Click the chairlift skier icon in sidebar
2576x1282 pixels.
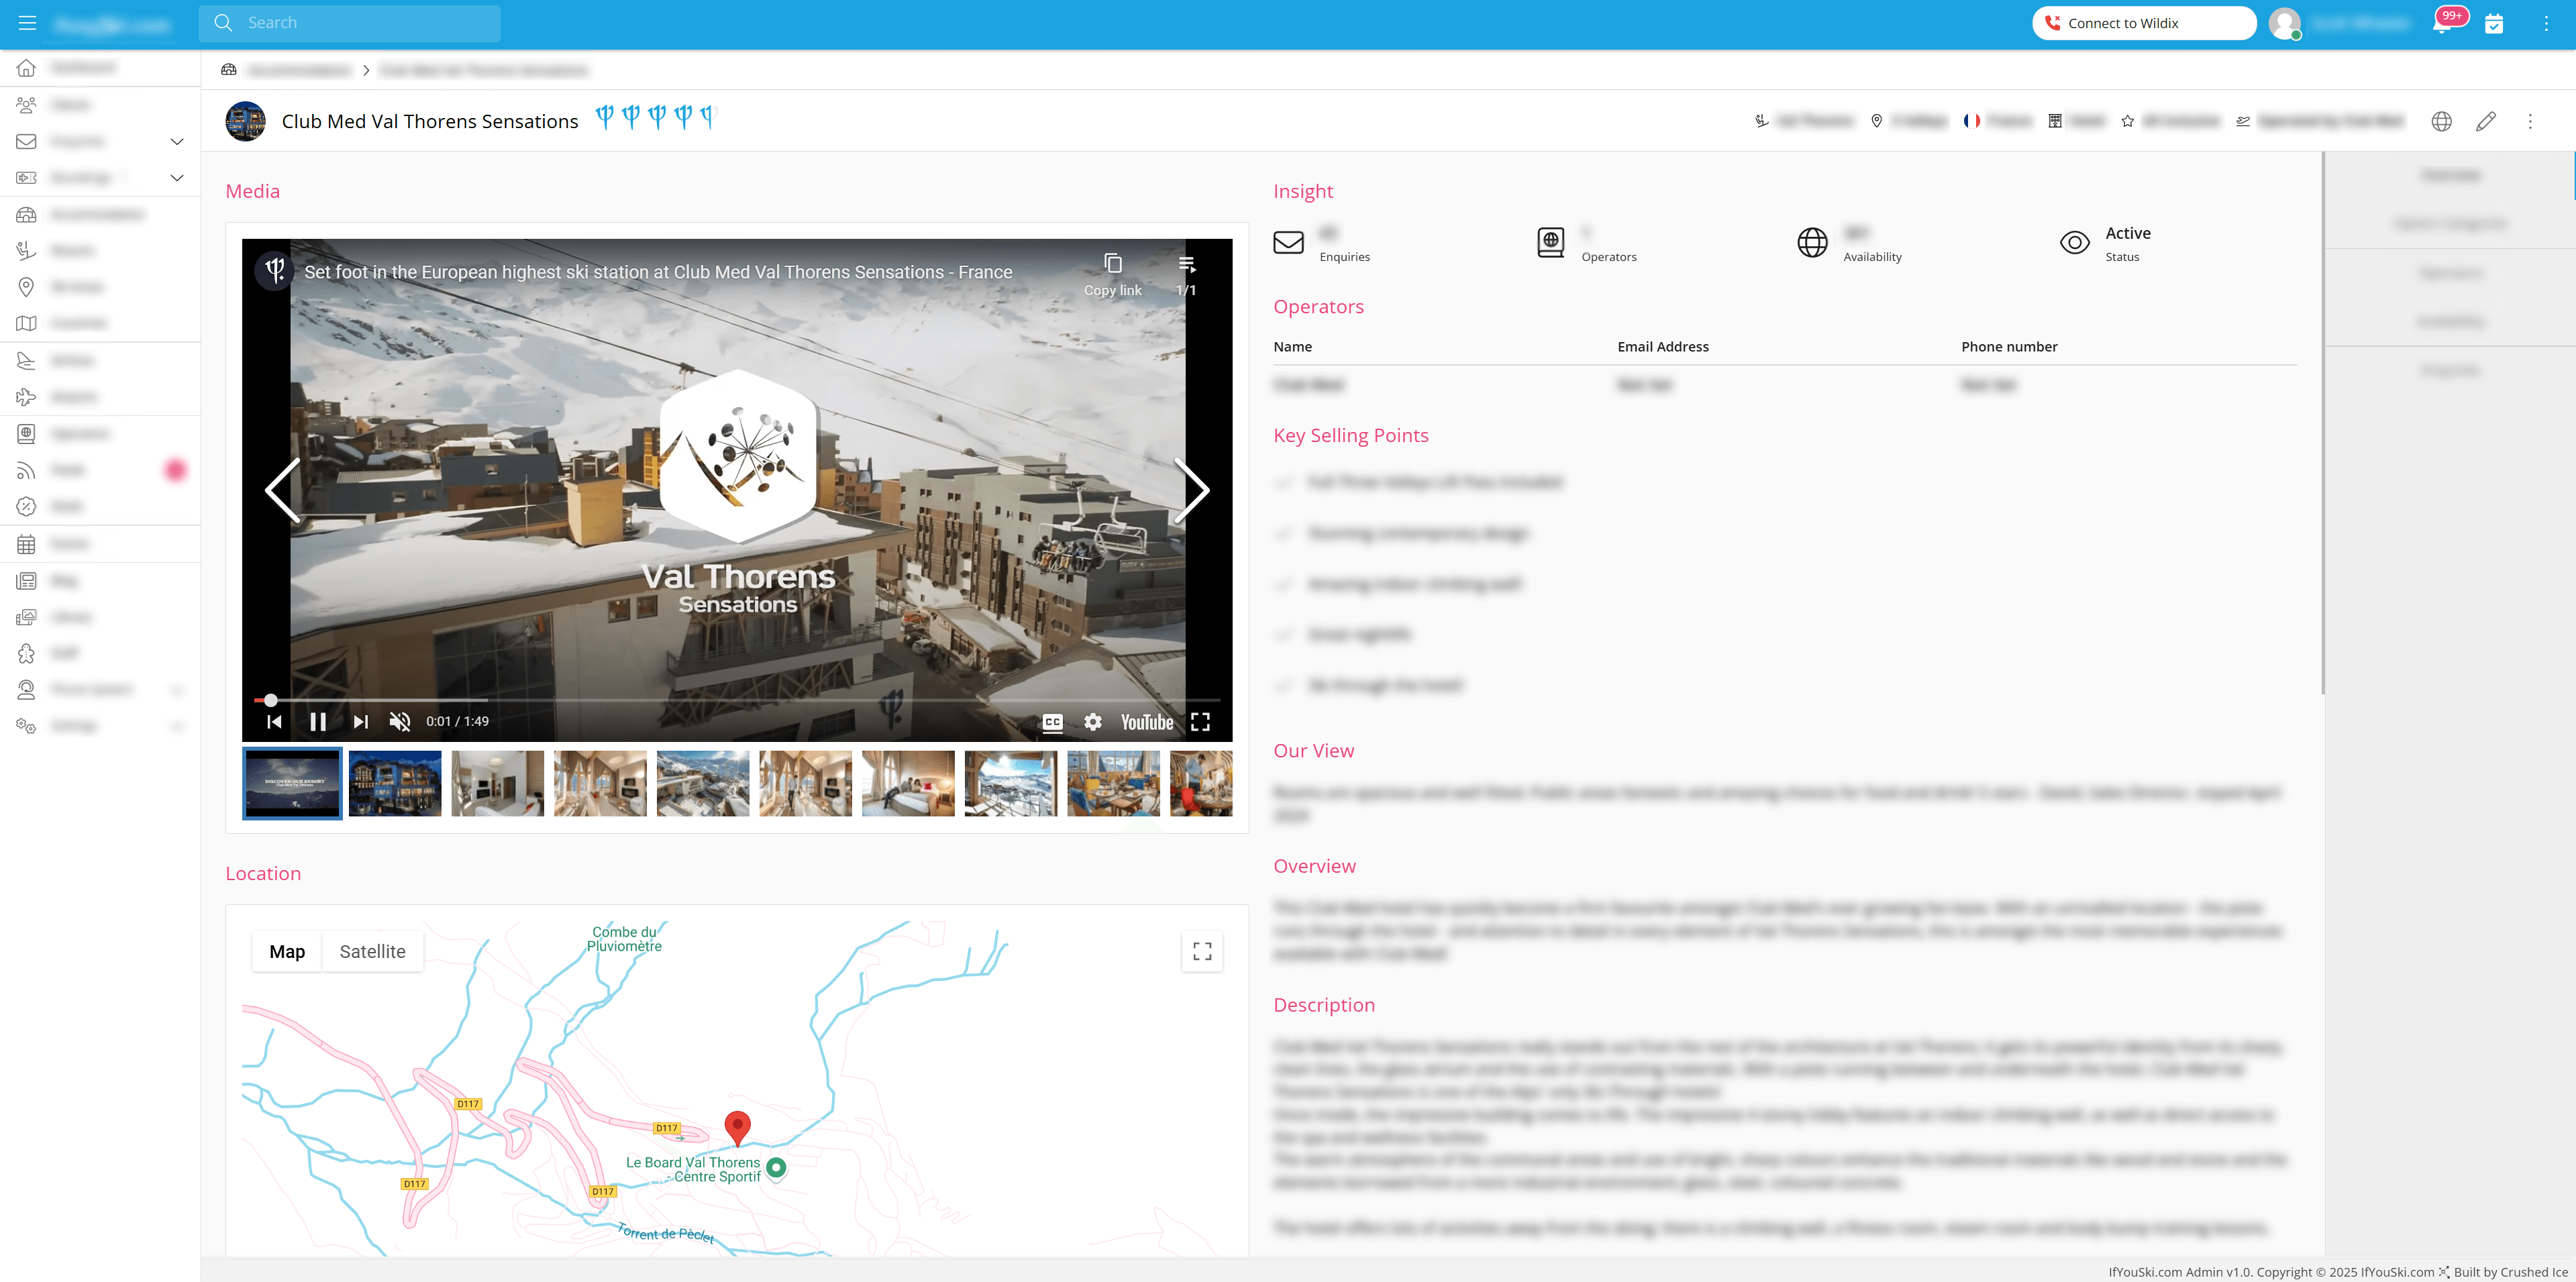click(x=27, y=250)
